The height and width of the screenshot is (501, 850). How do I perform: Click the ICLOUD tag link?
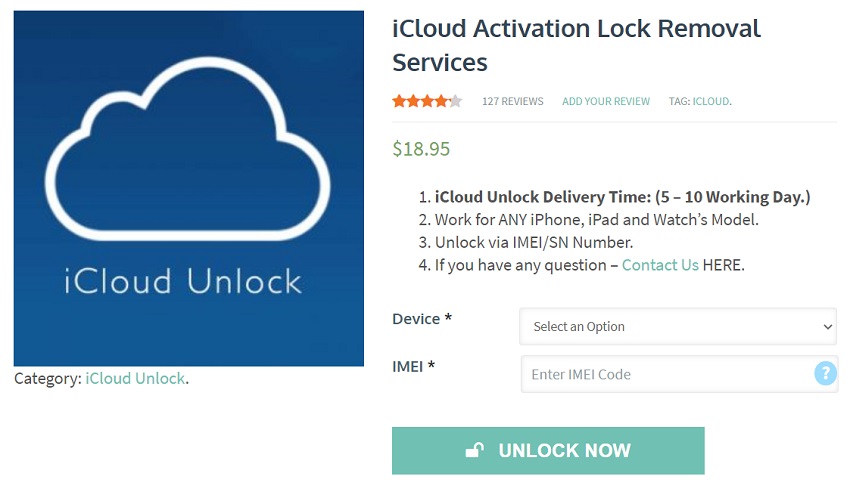point(711,101)
